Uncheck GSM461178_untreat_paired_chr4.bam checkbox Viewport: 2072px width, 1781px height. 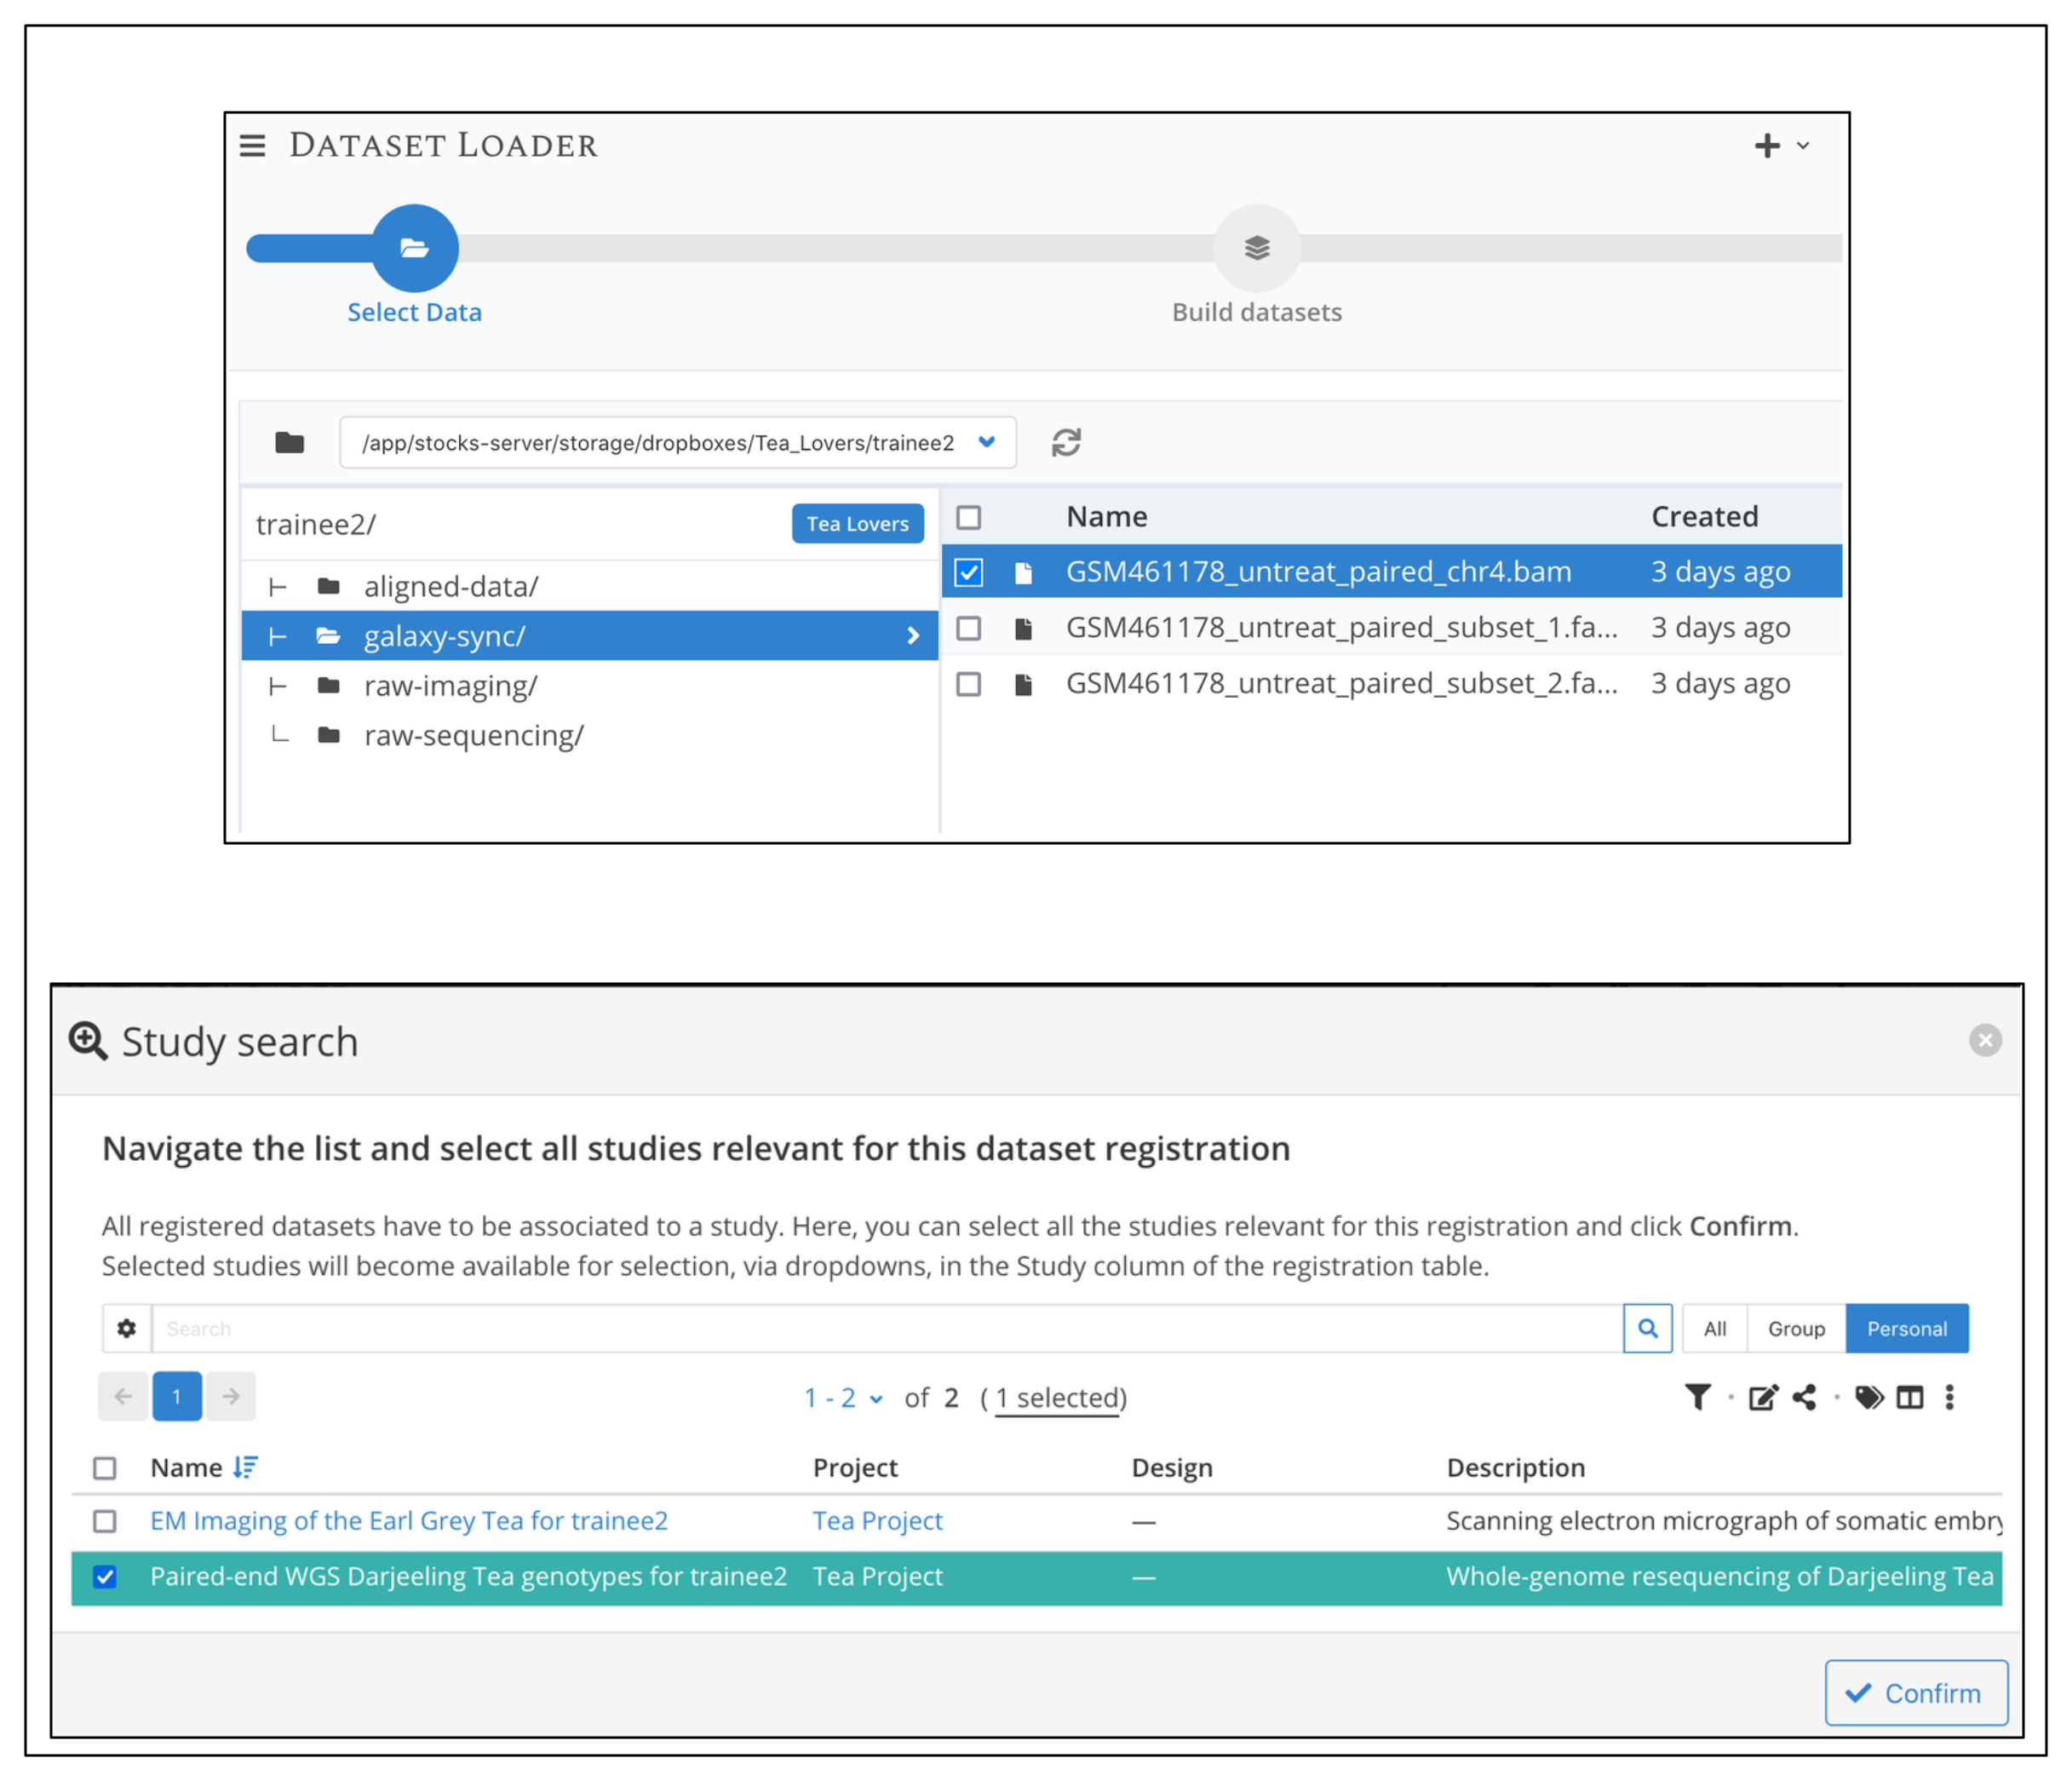(969, 572)
